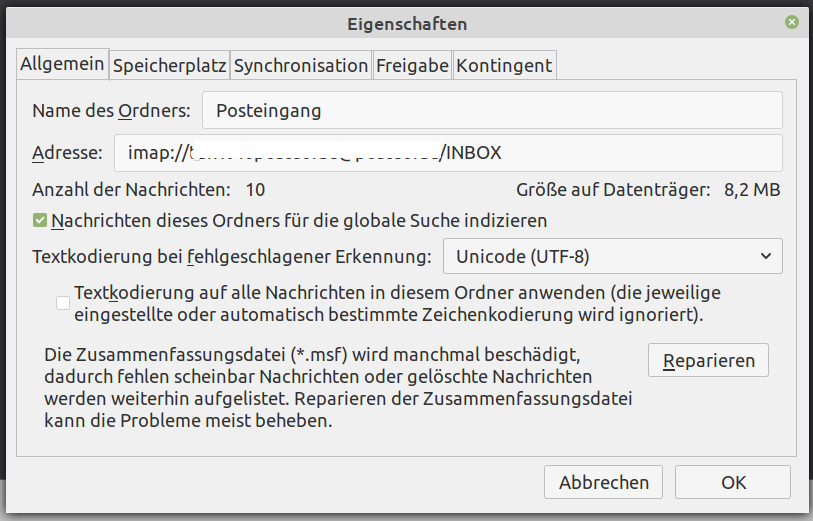
Task: Click Abbrechen to cancel
Action: click(603, 482)
